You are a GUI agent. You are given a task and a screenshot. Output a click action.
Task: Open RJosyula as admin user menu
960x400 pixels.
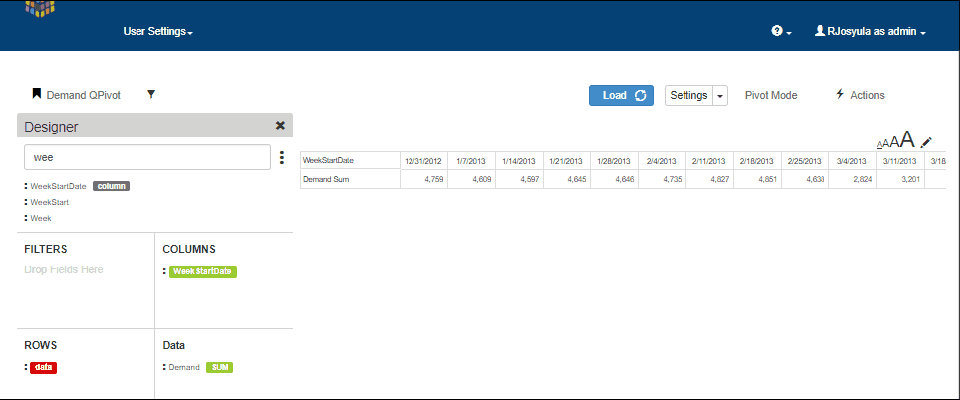[870, 31]
